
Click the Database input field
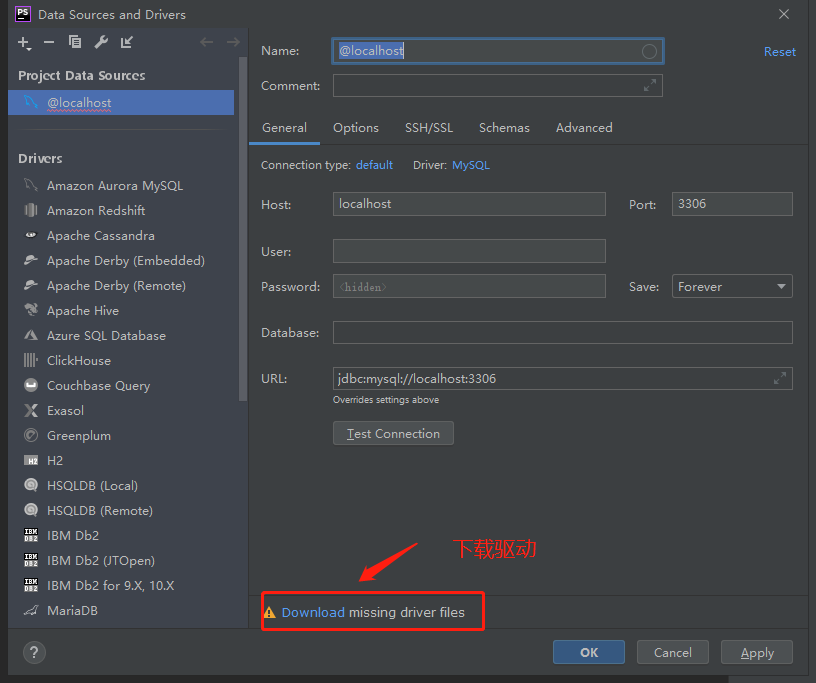tap(563, 332)
